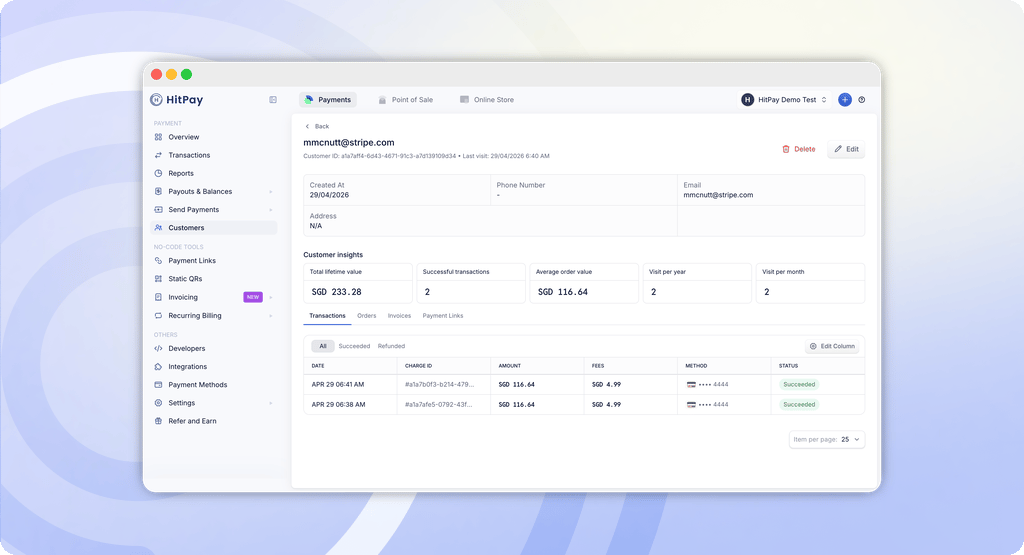This screenshot has height=555, width=1024.
Task: Click the card icon in 06:38 AM row
Action: coord(691,405)
